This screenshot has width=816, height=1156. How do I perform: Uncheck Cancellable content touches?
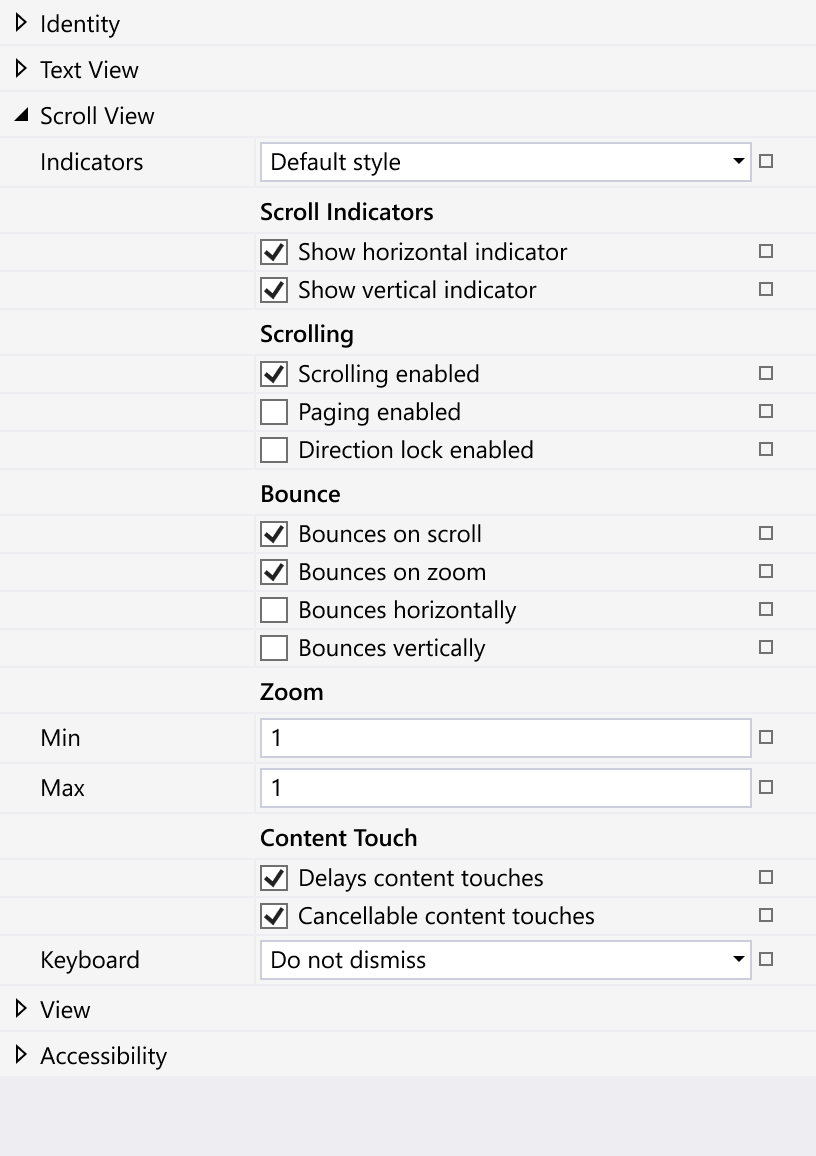tap(273, 915)
